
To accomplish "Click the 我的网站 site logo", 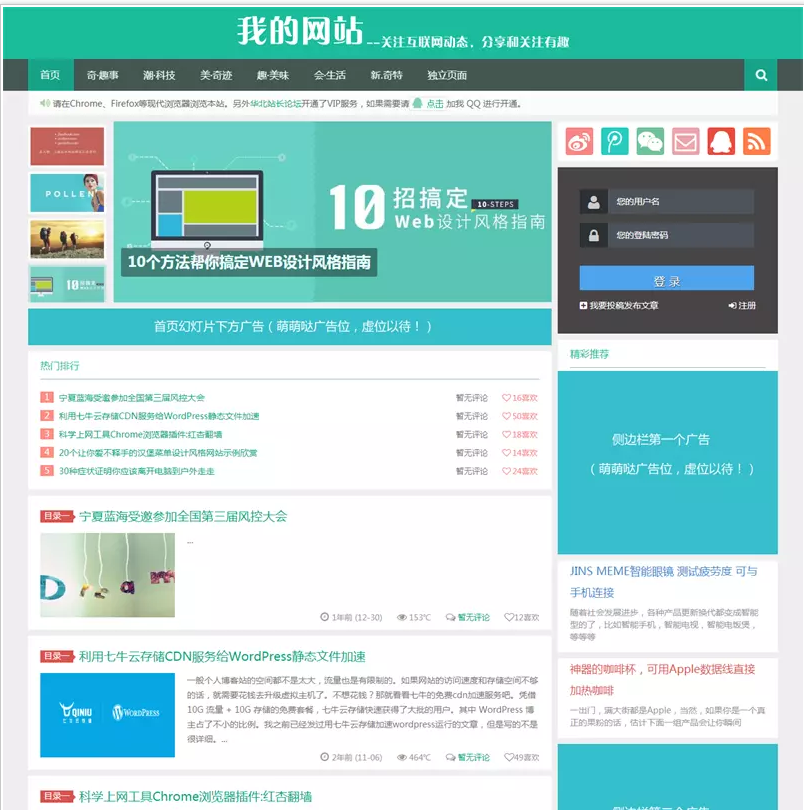I will (x=300, y=31).
